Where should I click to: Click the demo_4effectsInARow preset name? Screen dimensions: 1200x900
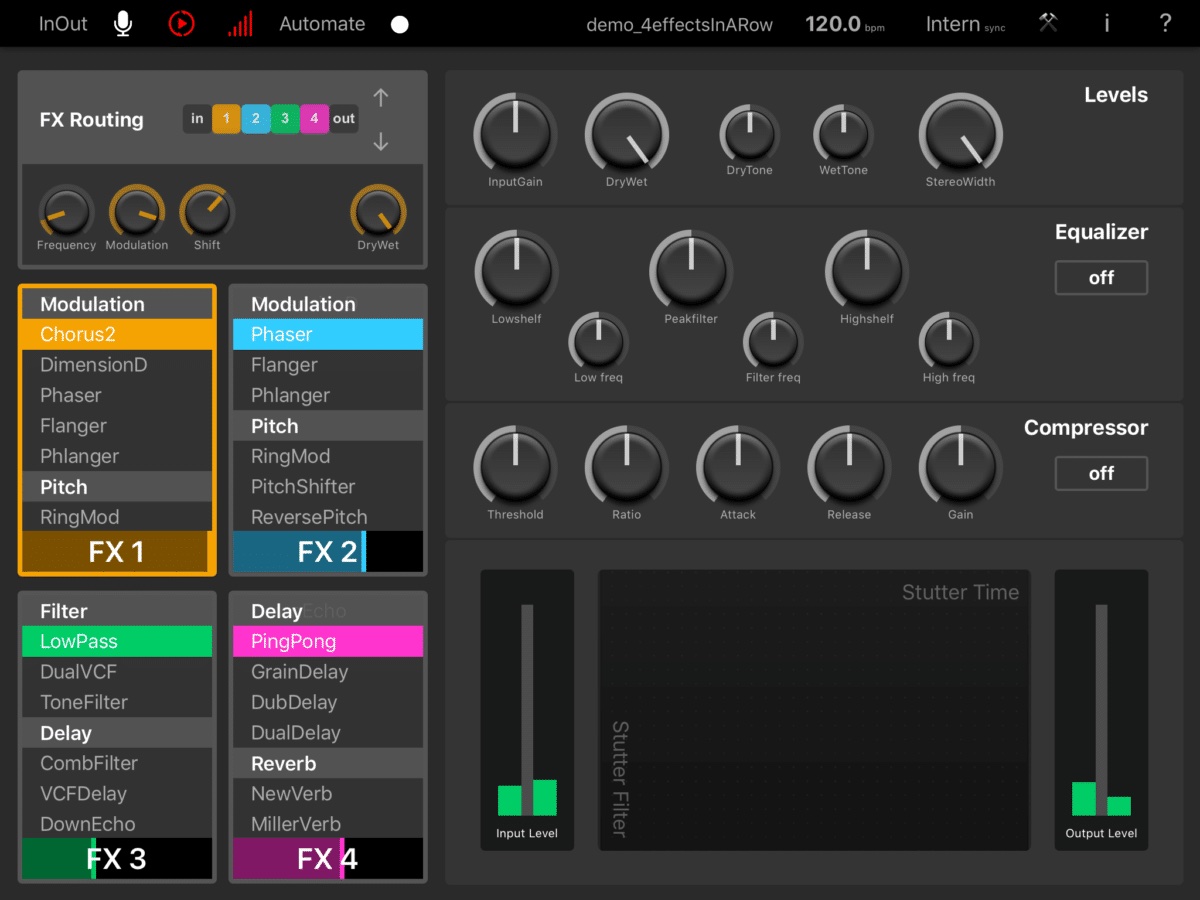pyautogui.click(x=679, y=25)
